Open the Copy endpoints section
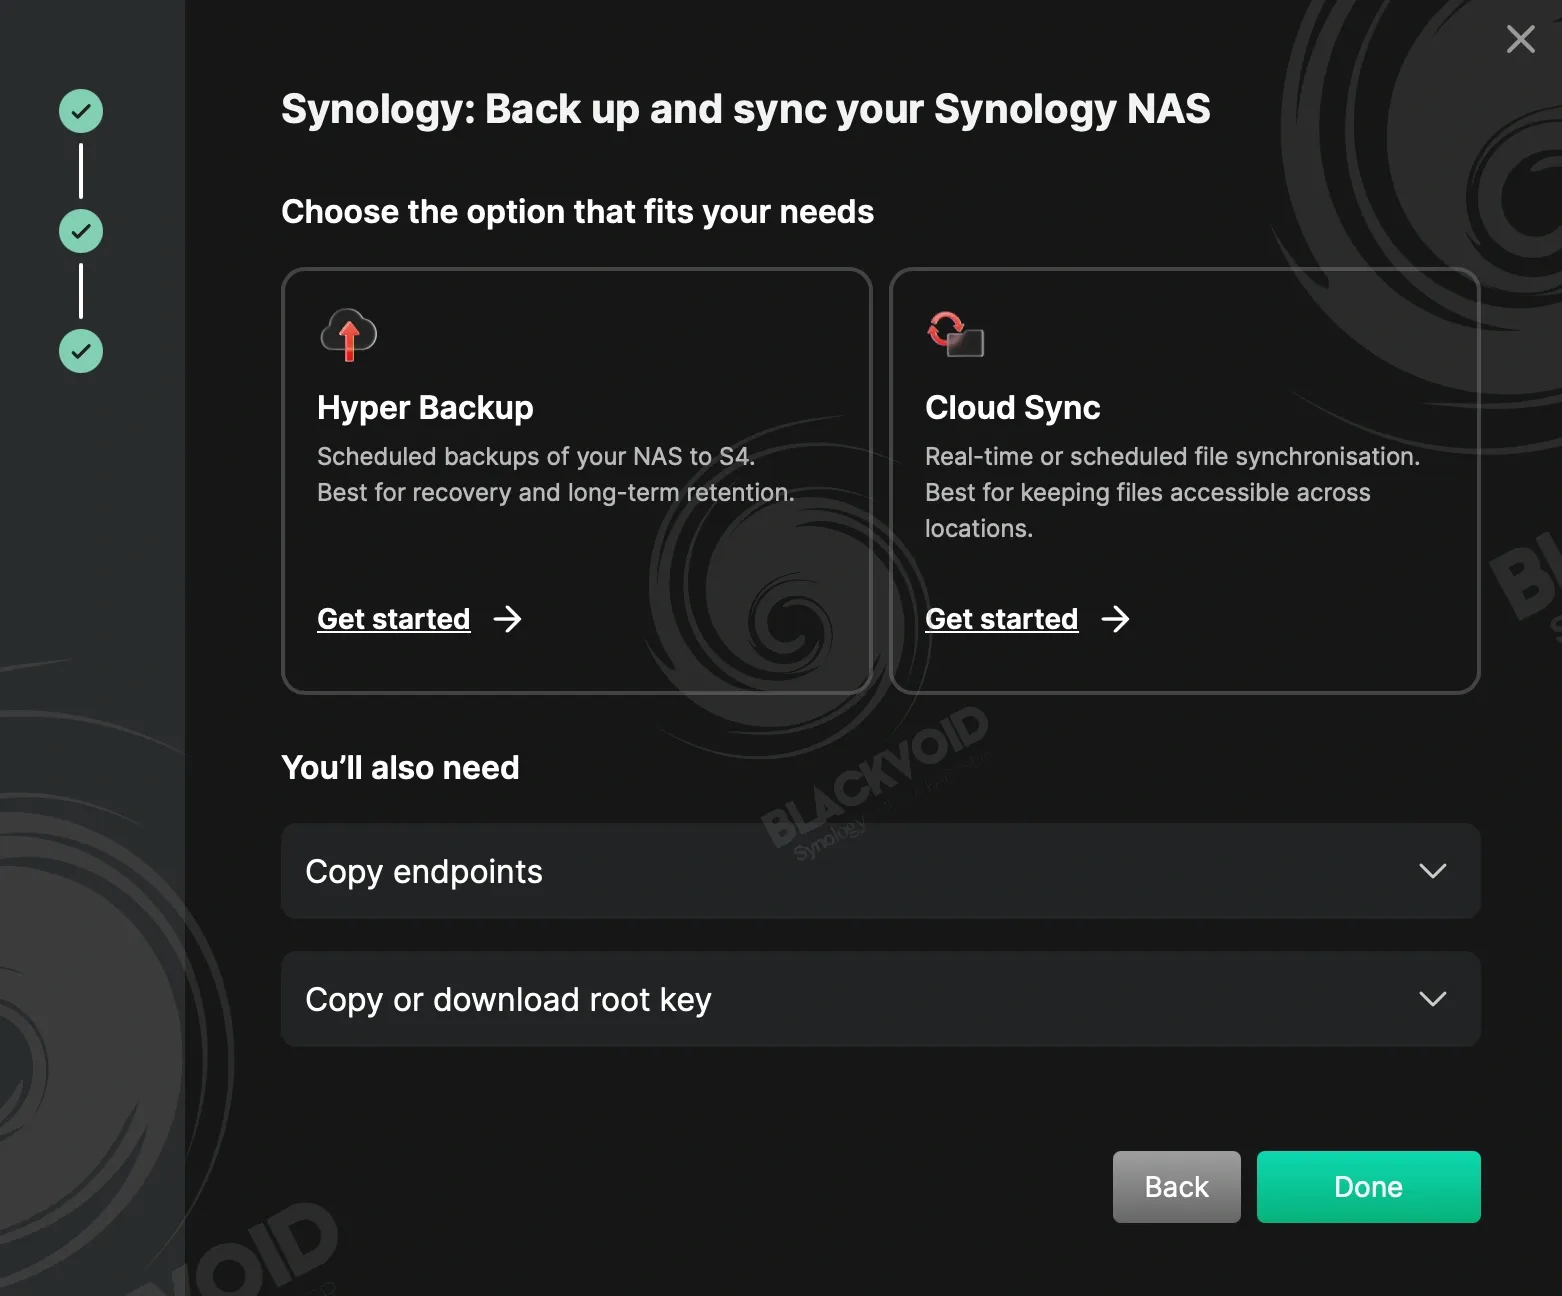The height and width of the screenshot is (1296, 1562). [x=881, y=871]
